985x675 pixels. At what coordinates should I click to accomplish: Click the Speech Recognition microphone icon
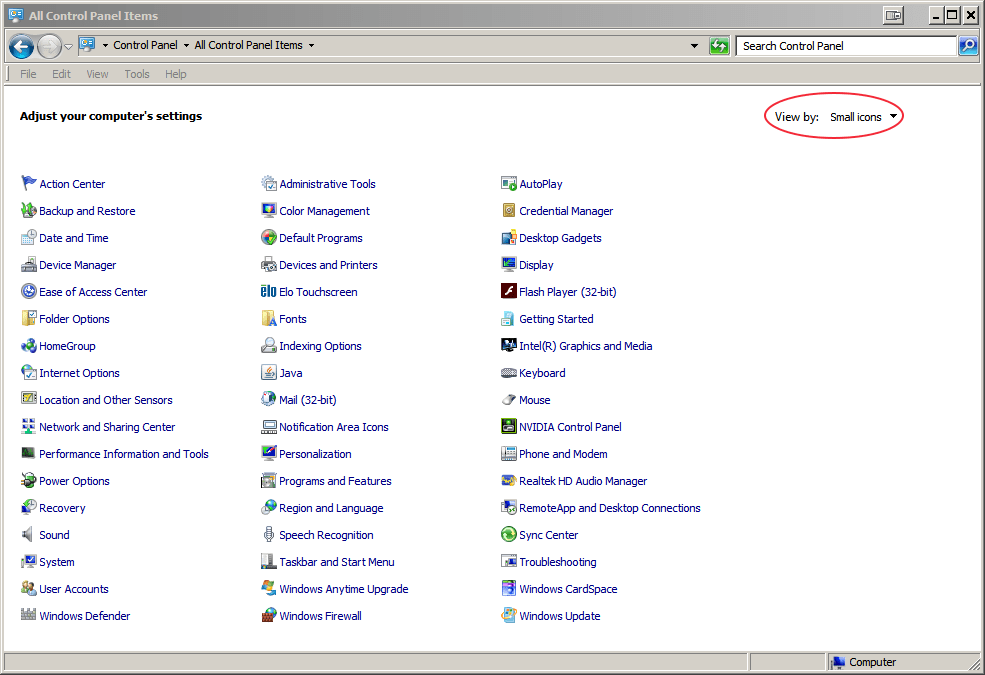click(269, 534)
